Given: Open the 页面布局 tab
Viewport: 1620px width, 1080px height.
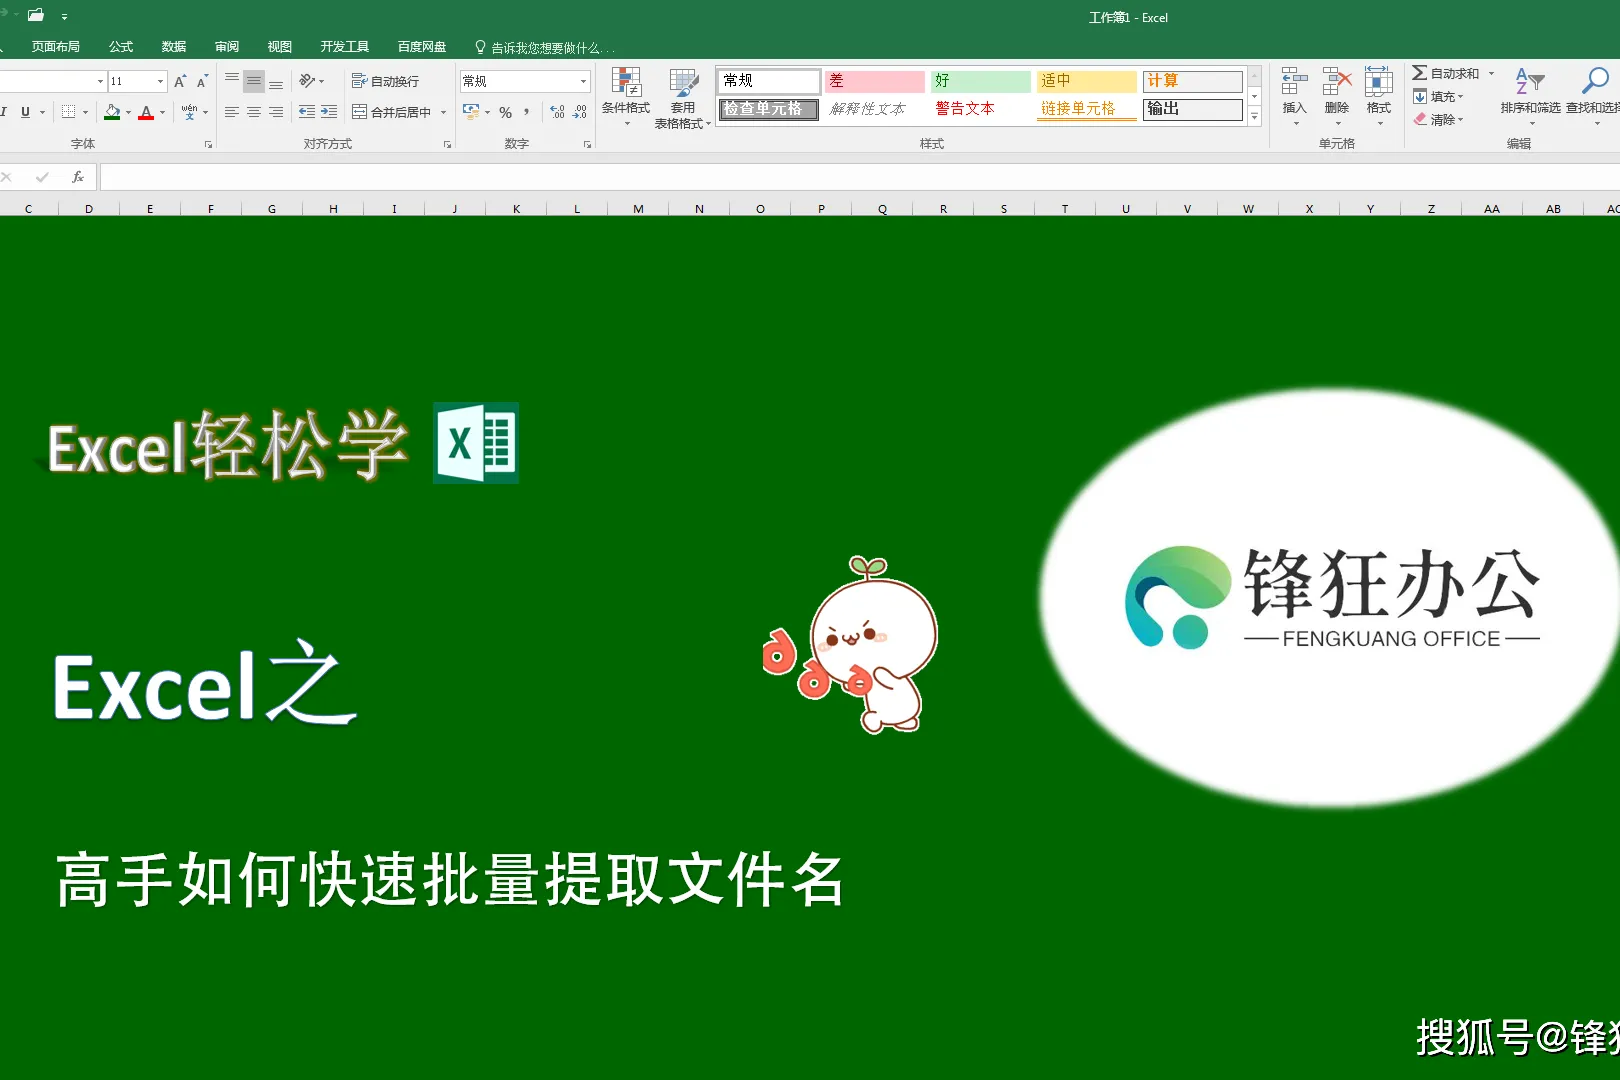Looking at the screenshot, I should coord(55,47).
